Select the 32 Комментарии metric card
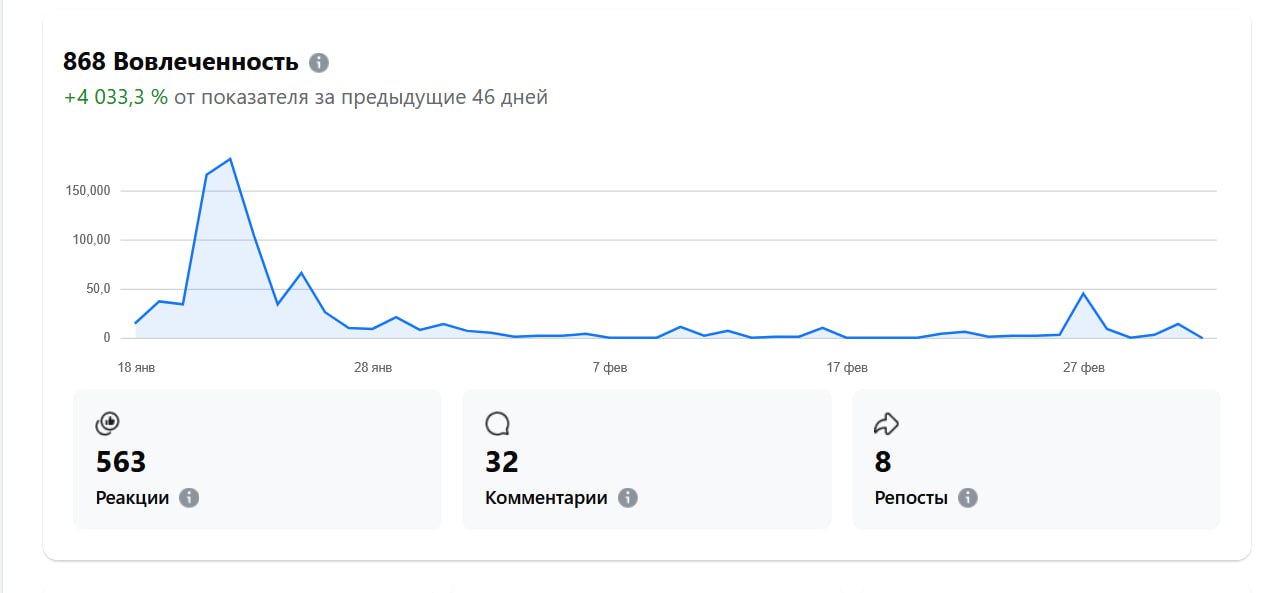Viewport: 1278px width, 593px height. click(645, 459)
